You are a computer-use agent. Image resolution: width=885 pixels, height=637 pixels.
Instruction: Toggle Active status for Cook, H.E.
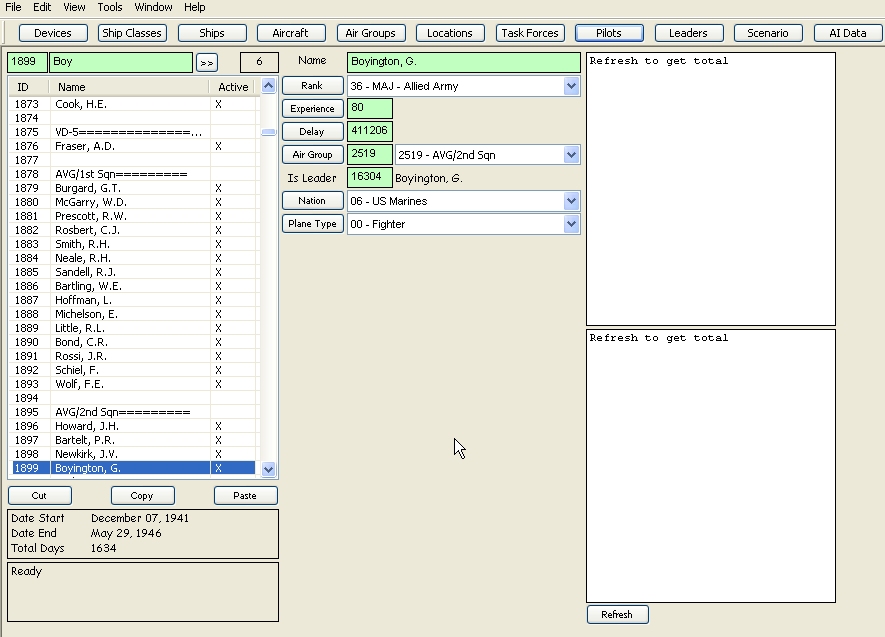tap(218, 103)
